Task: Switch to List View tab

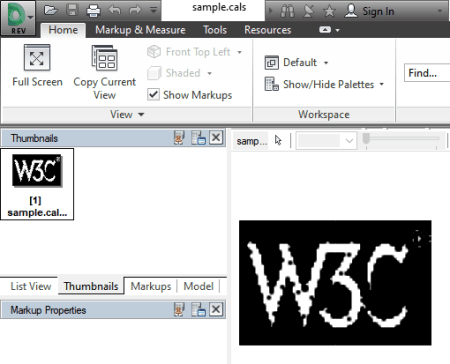Action: pos(31,286)
